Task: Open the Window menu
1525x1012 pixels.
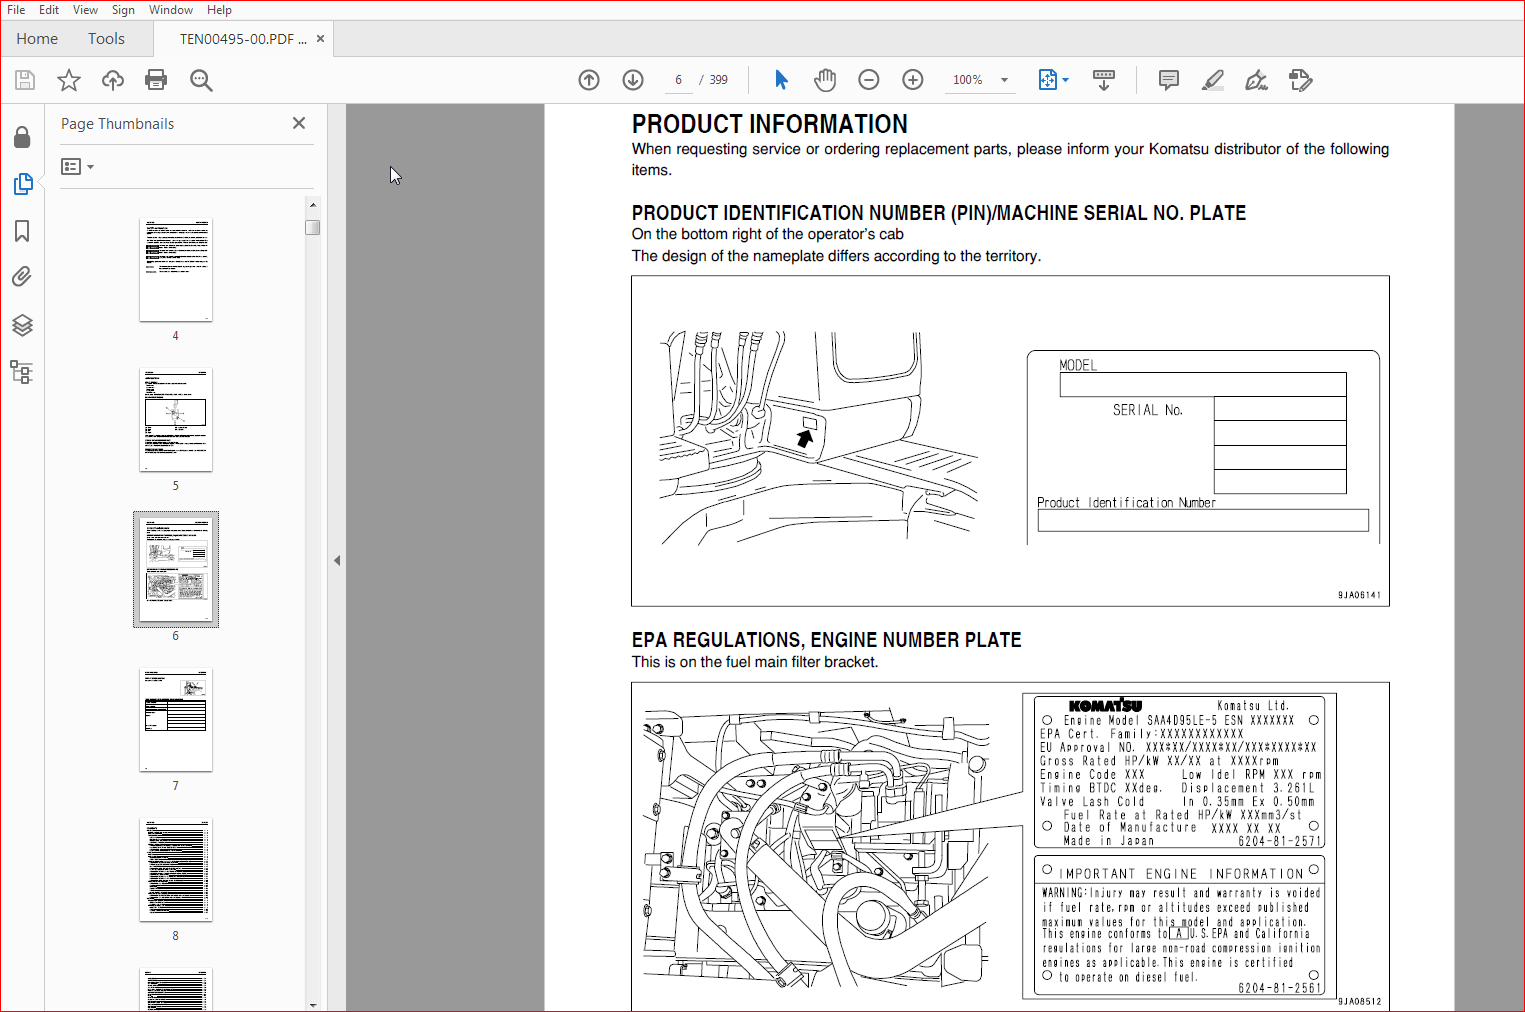Action: click(171, 10)
